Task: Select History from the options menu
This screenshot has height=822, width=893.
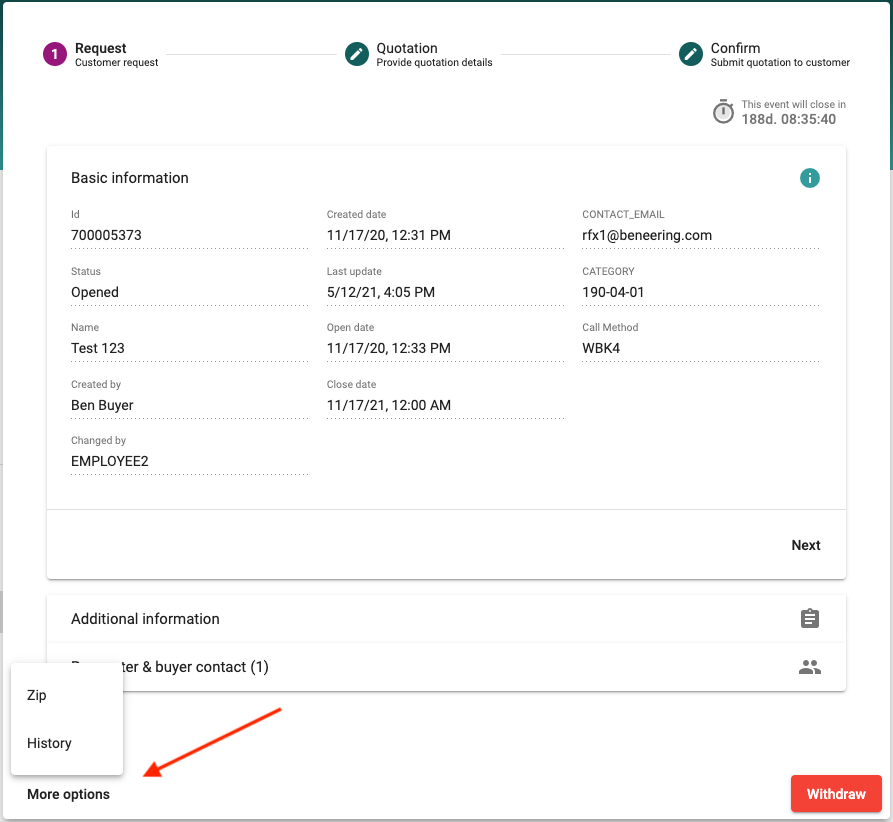Action: pyautogui.click(x=49, y=743)
